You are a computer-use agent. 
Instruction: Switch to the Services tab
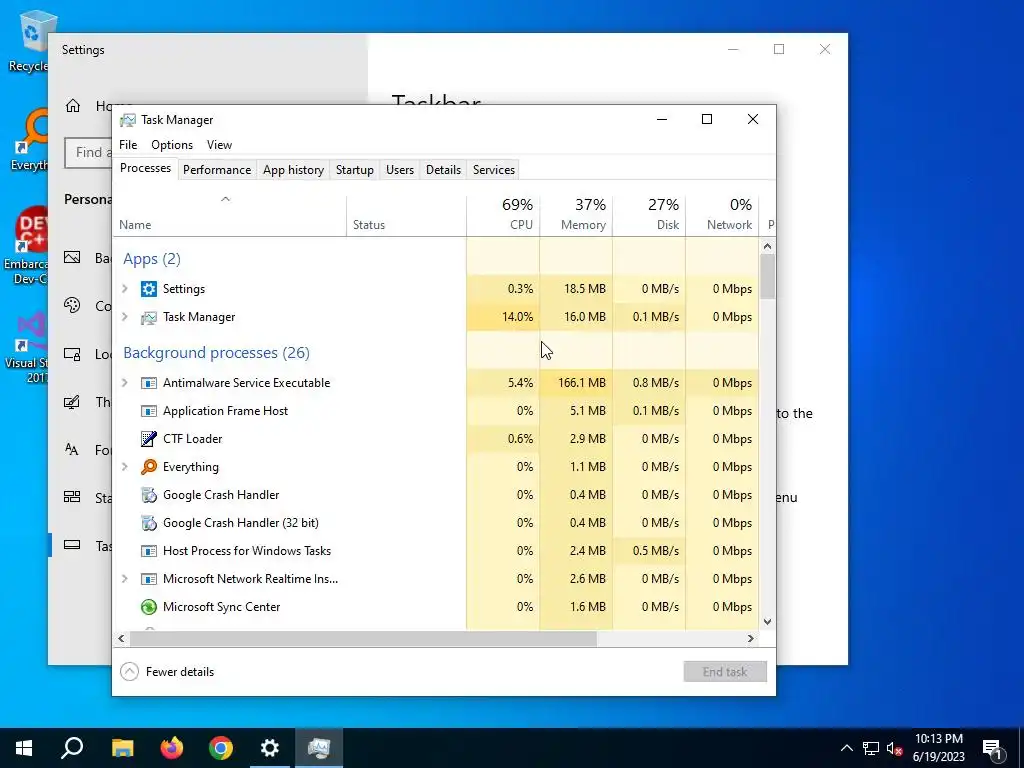click(x=494, y=170)
